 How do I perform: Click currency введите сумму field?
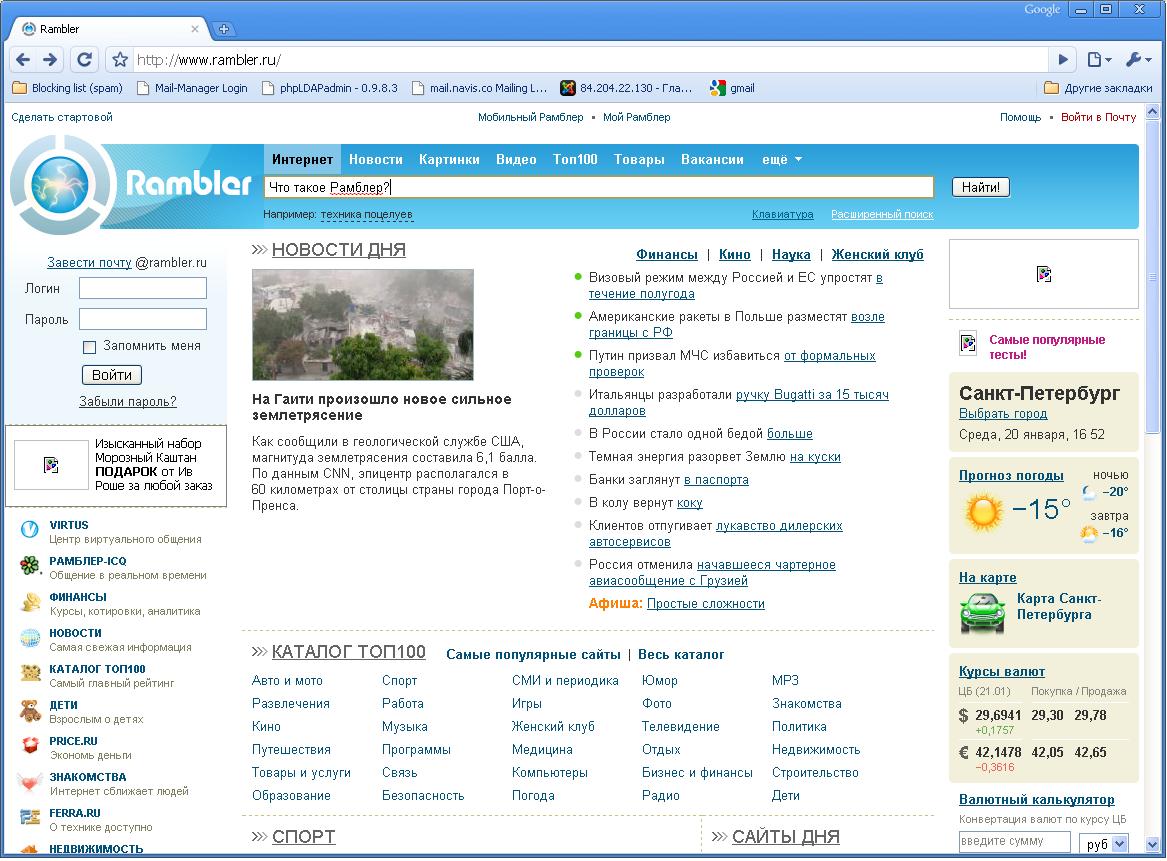tap(1014, 842)
